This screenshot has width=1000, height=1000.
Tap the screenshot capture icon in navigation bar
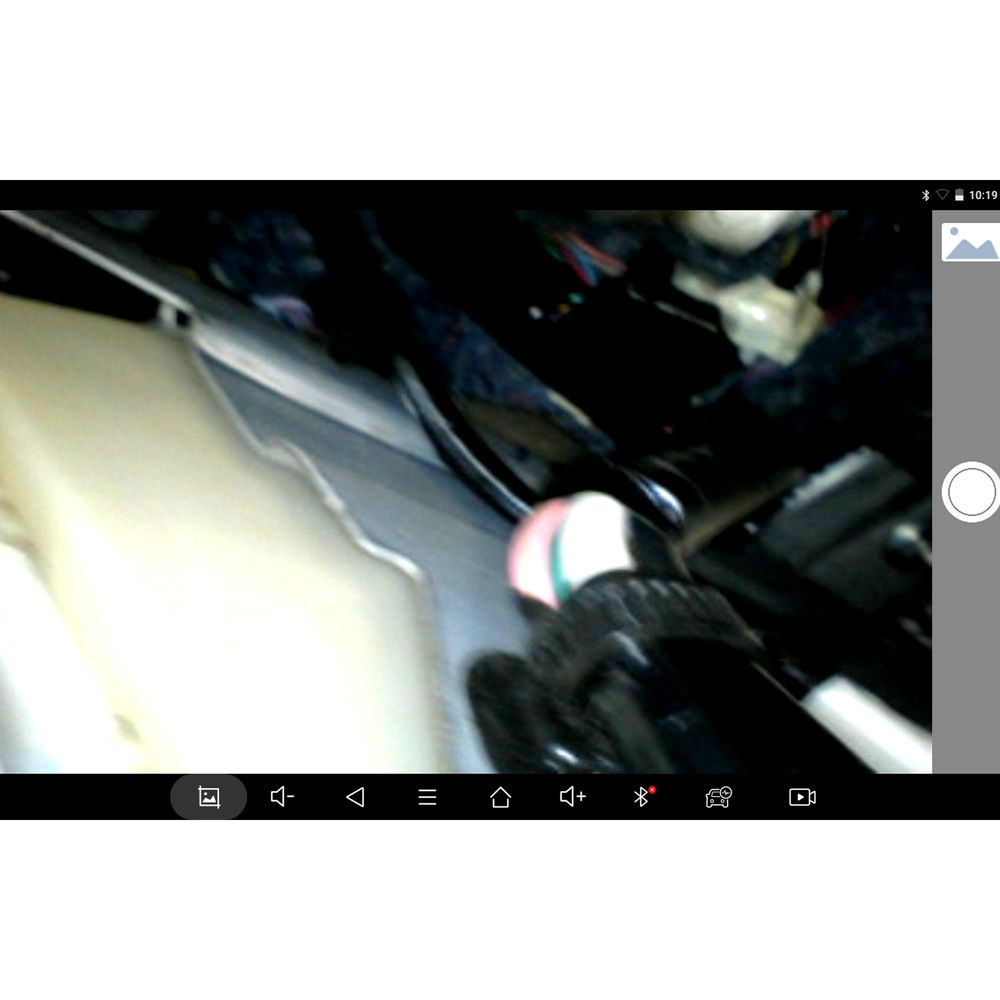[x=208, y=797]
